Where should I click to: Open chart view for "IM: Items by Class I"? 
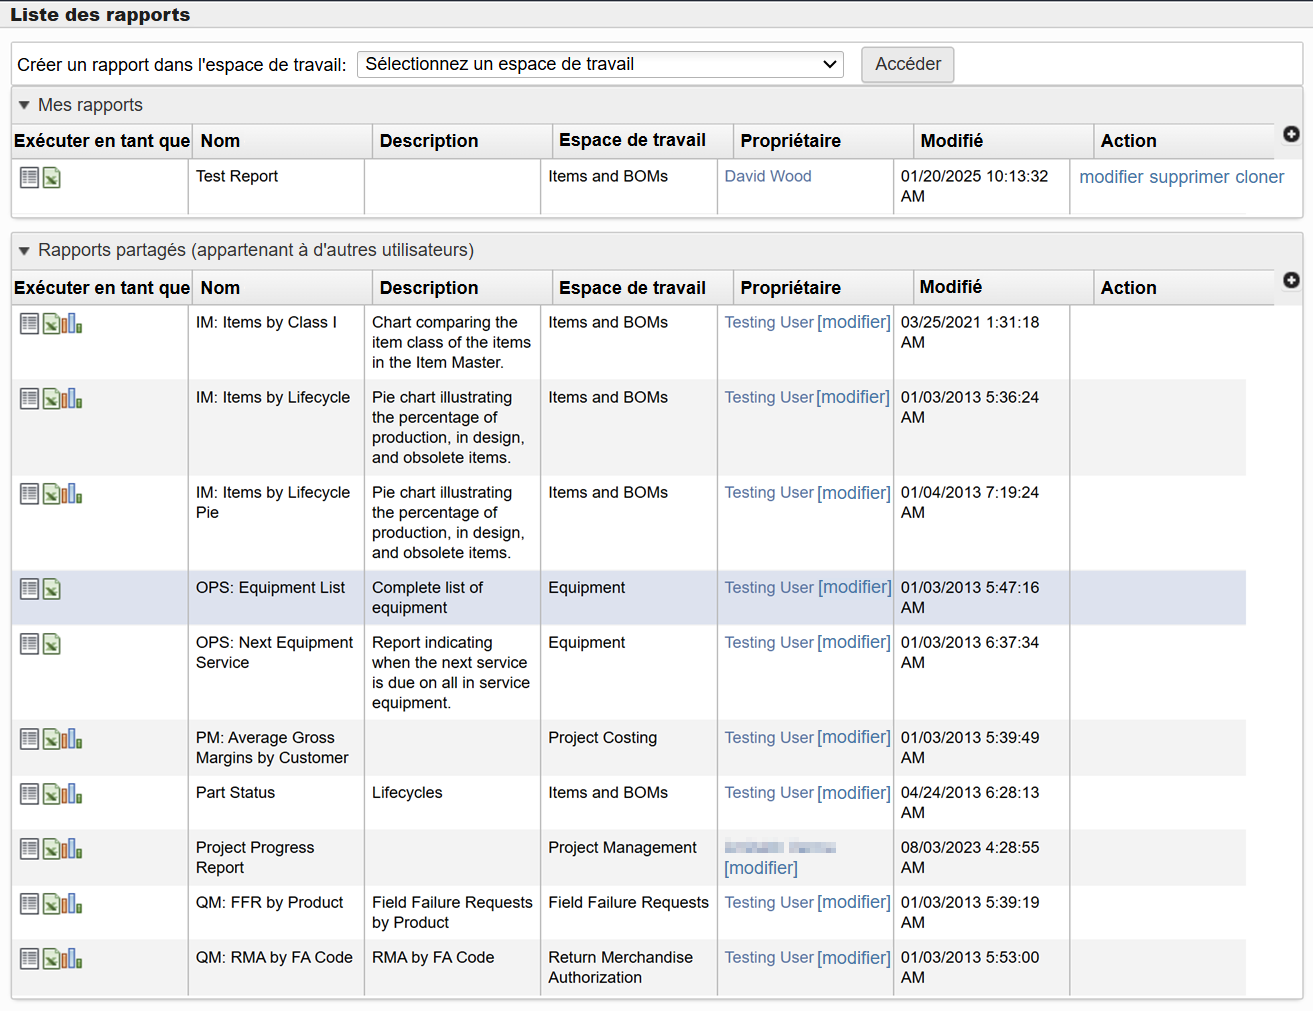click(x=70, y=322)
